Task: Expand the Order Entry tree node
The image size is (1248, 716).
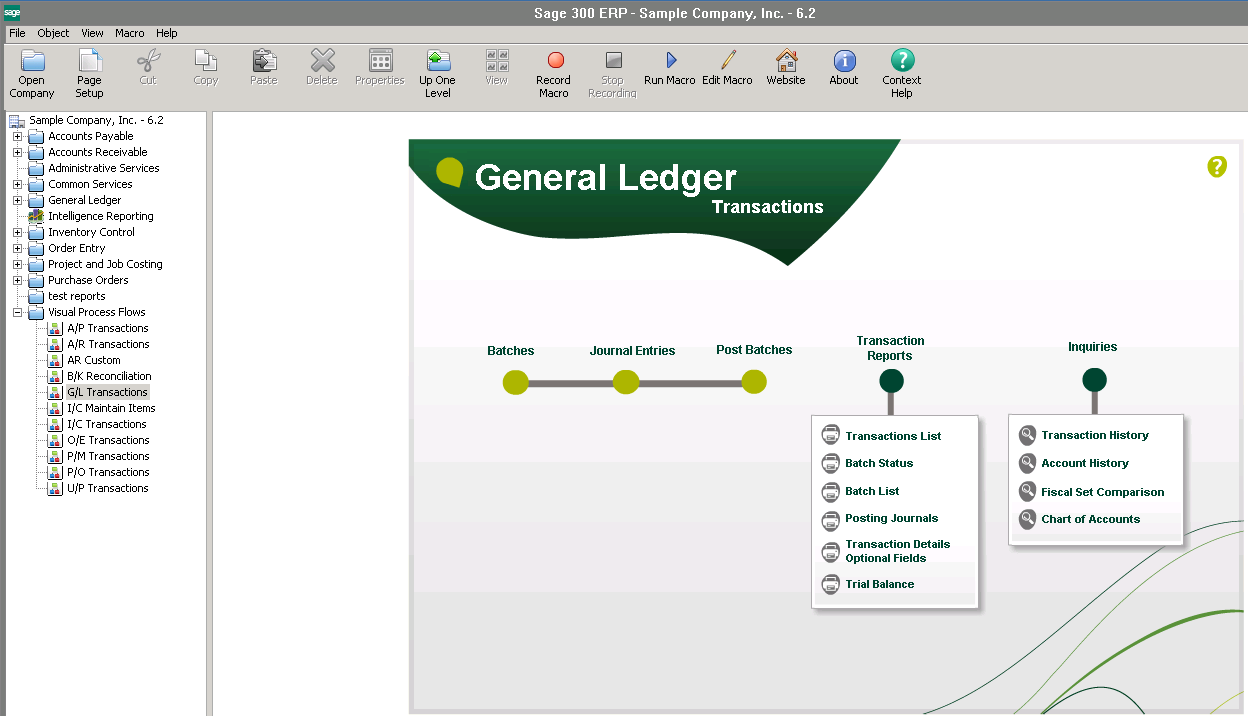Action: [x=17, y=248]
